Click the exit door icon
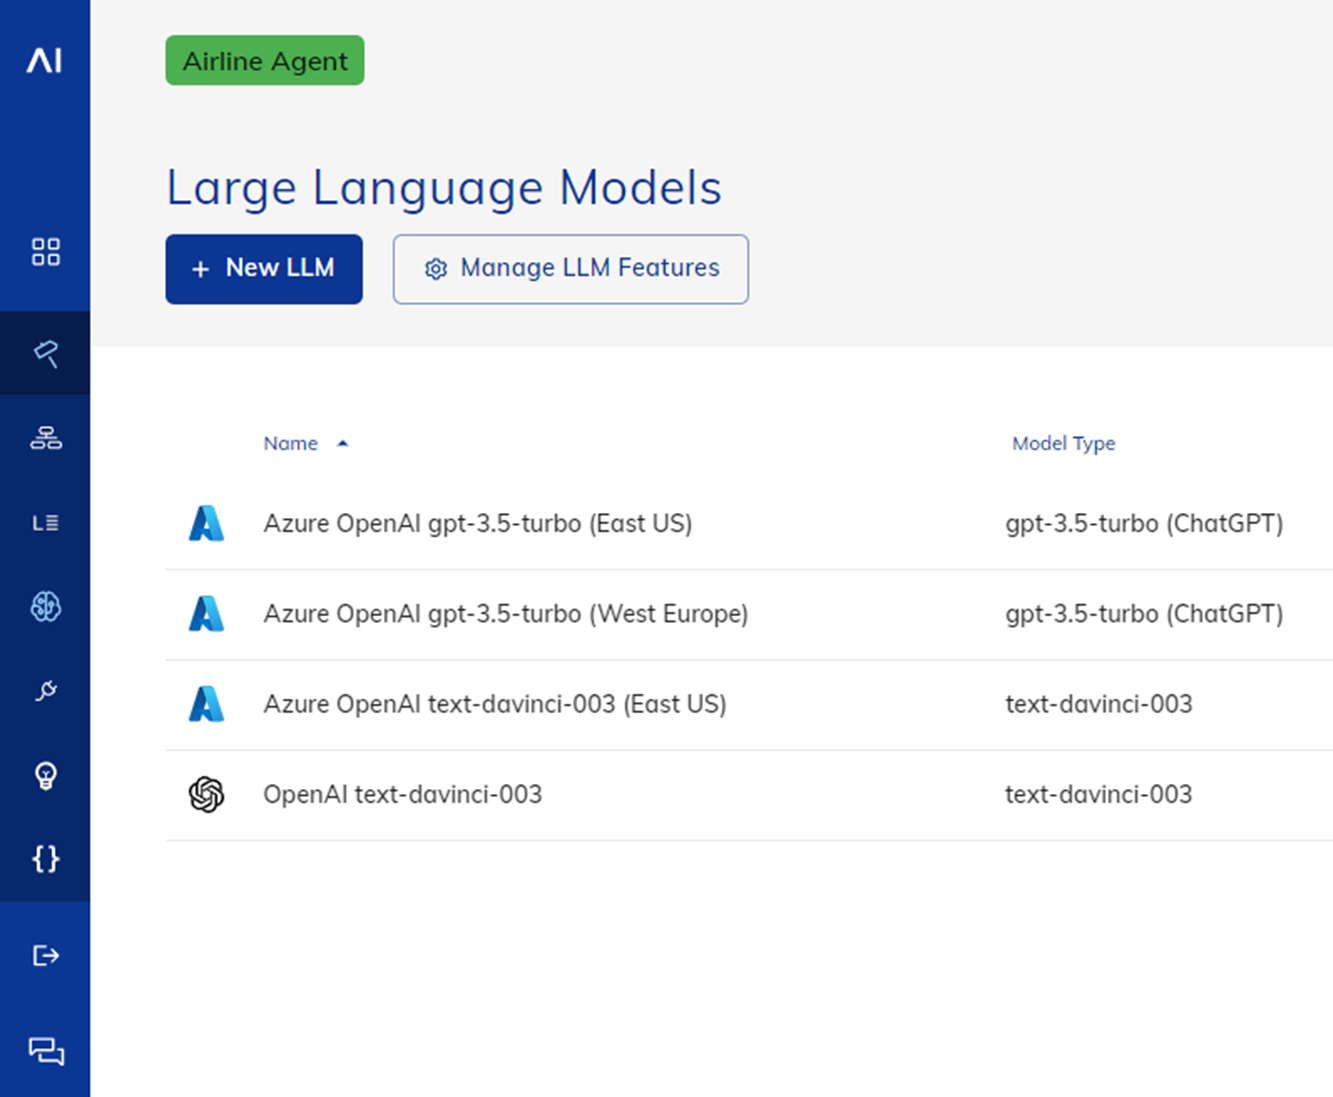Image resolution: width=1333 pixels, height=1097 pixels. [45, 956]
